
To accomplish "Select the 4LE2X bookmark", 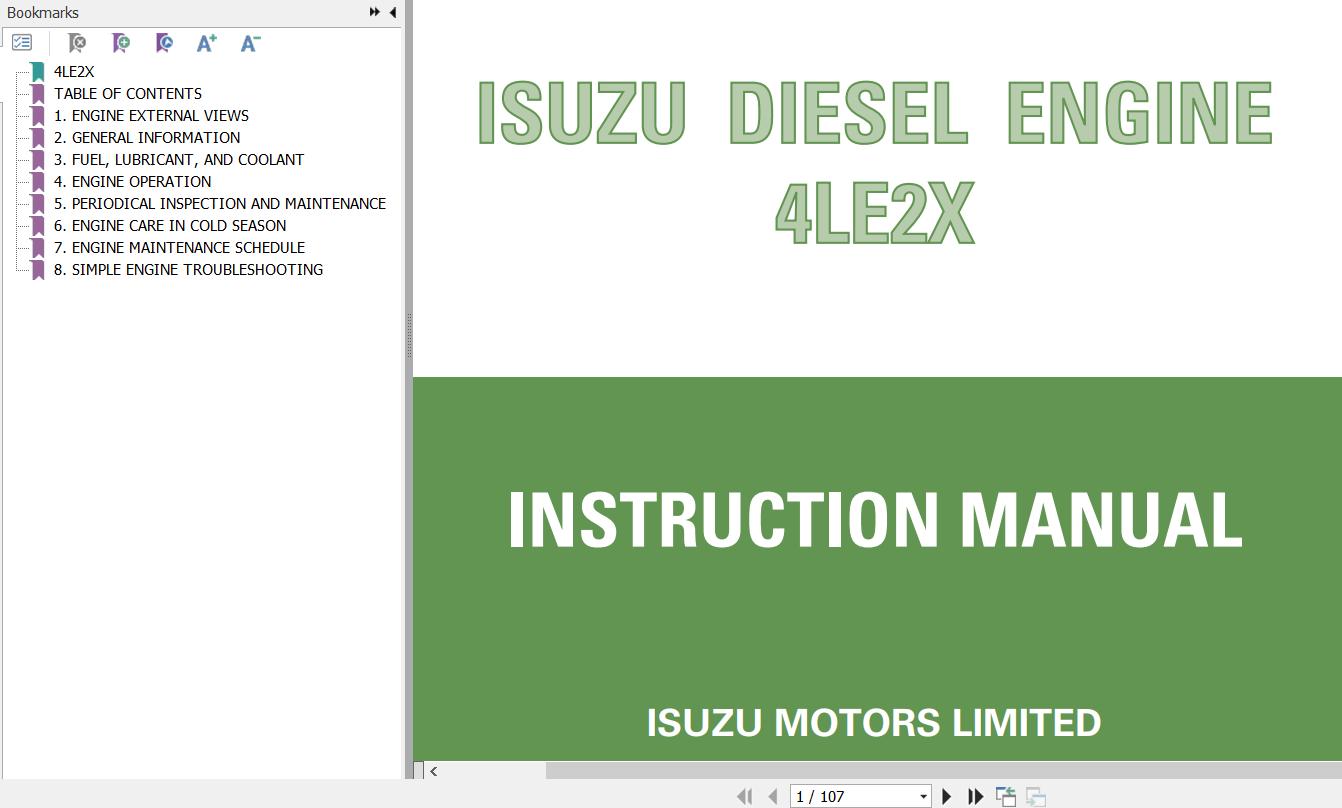I will [x=74, y=72].
